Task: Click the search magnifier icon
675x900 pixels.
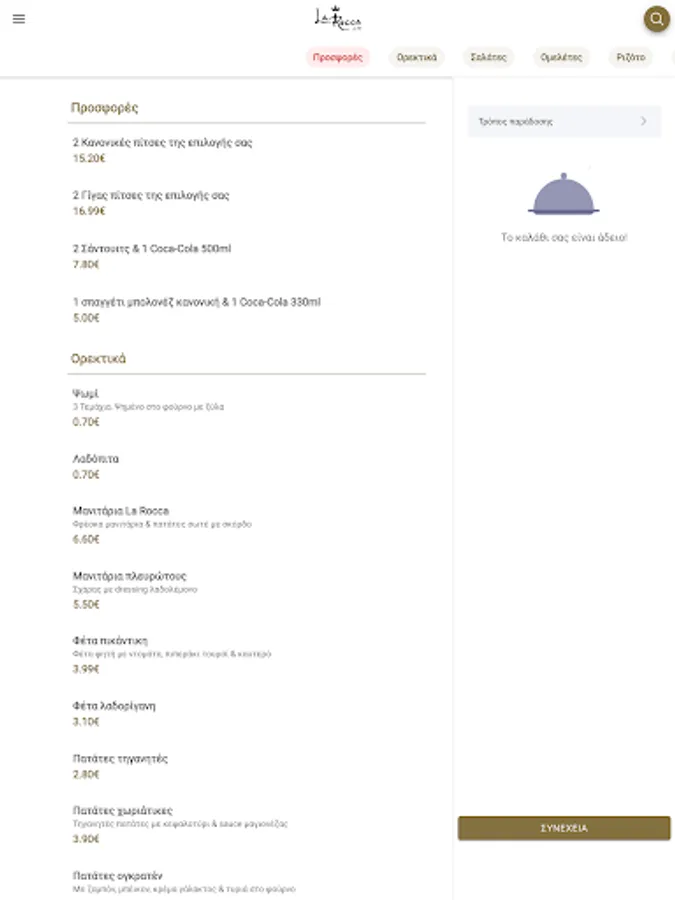Action: pyautogui.click(x=656, y=19)
